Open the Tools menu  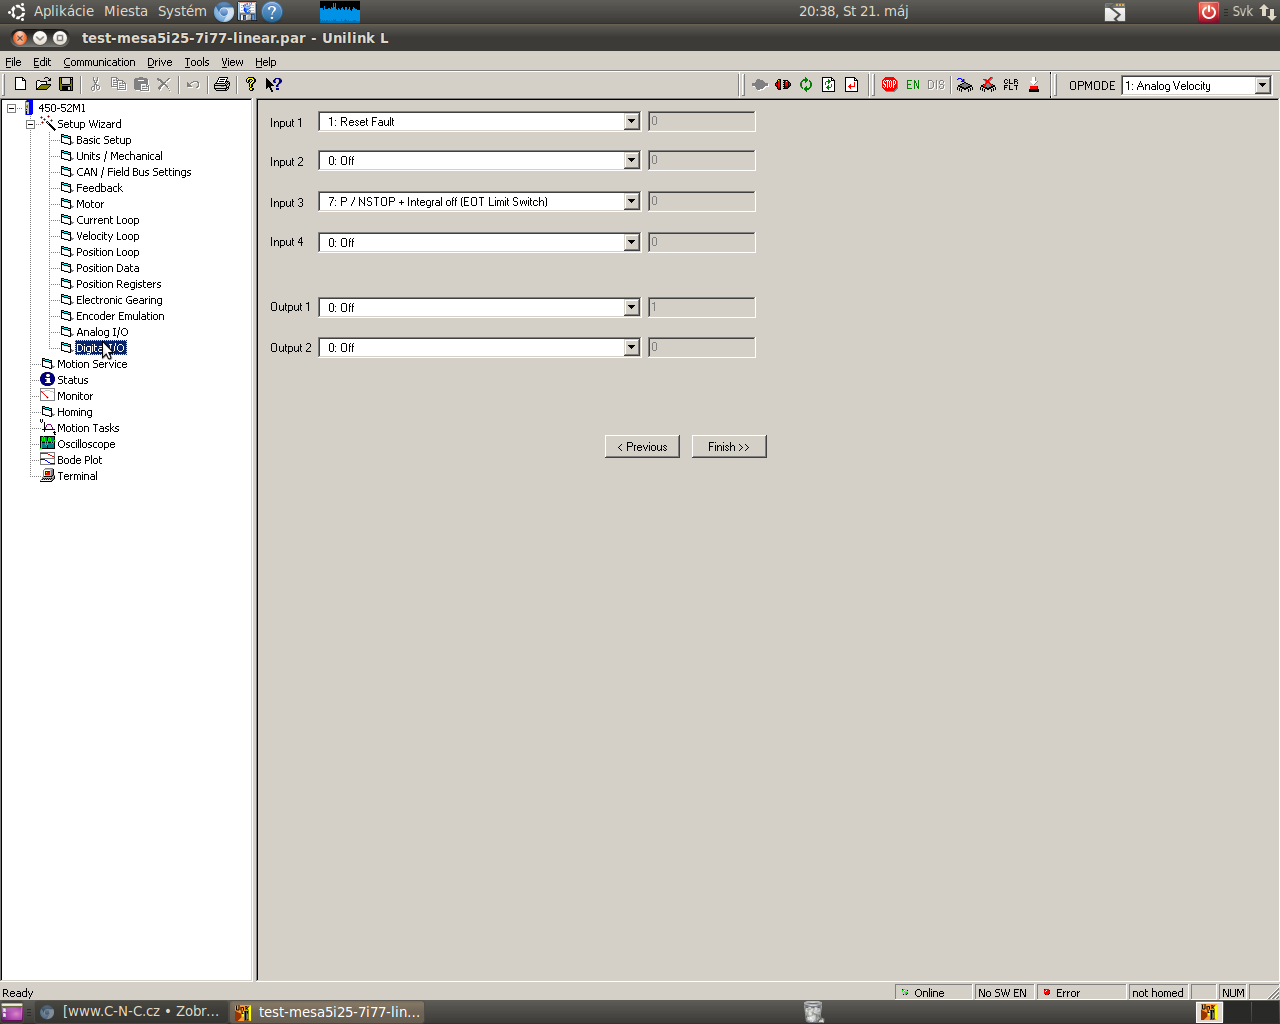(197, 62)
